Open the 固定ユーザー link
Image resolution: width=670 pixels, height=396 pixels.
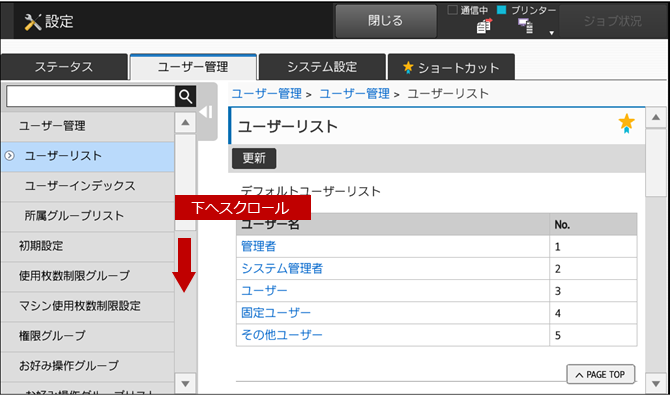tap(276, 313)
